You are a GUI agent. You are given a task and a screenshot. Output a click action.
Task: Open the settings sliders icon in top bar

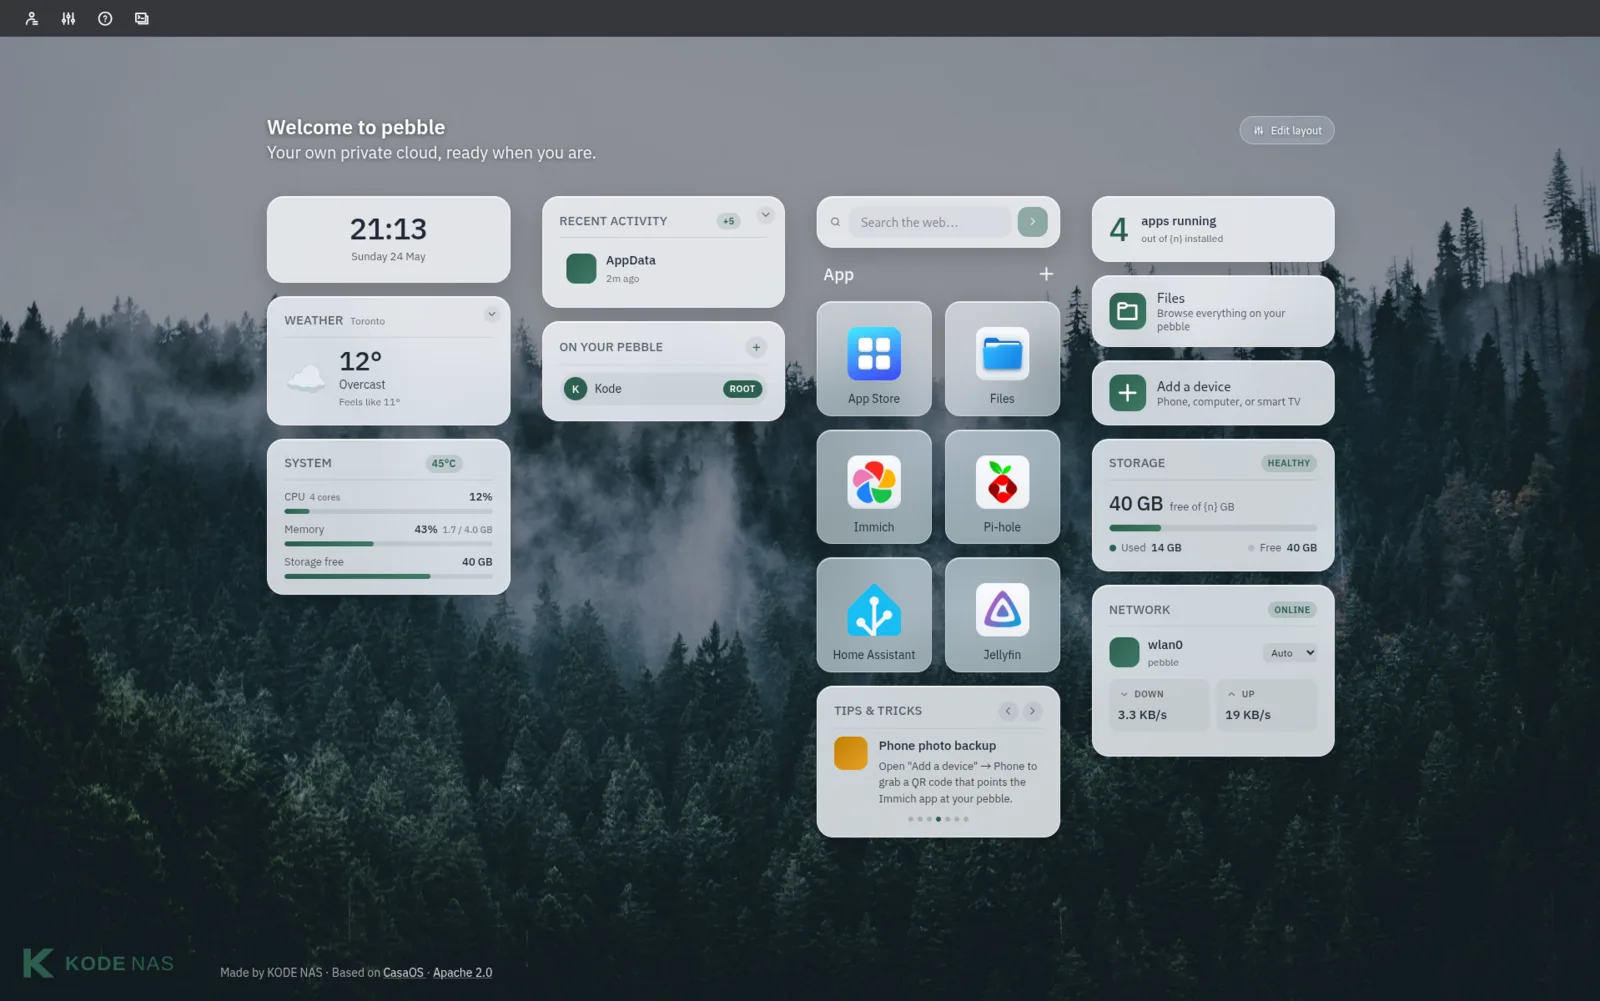[68, 18]
